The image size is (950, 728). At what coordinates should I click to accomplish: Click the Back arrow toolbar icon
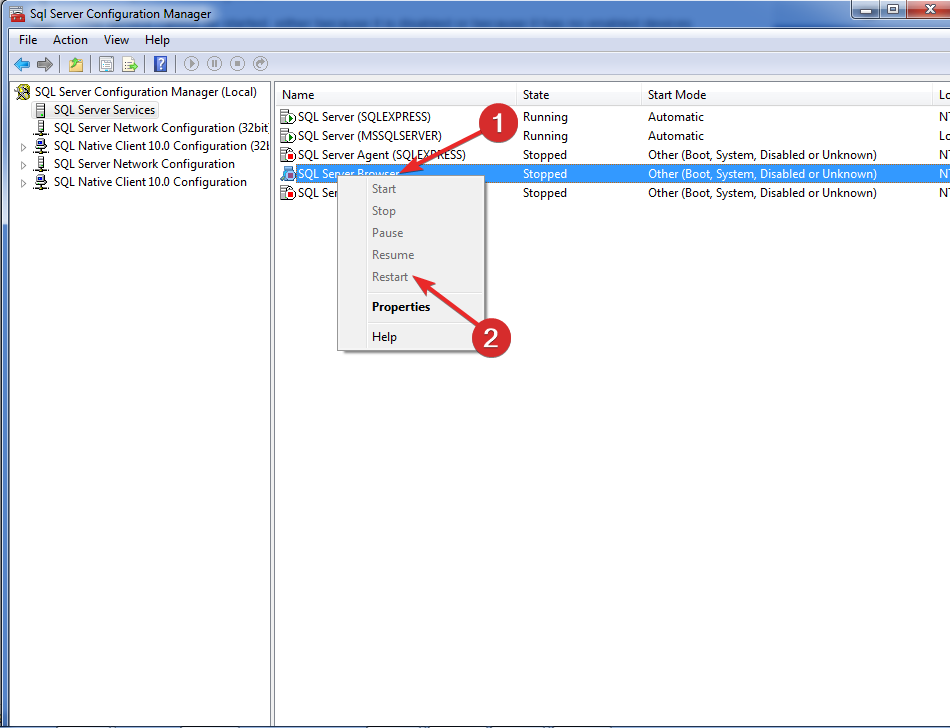pyautogui.click(x=22, y=64)
